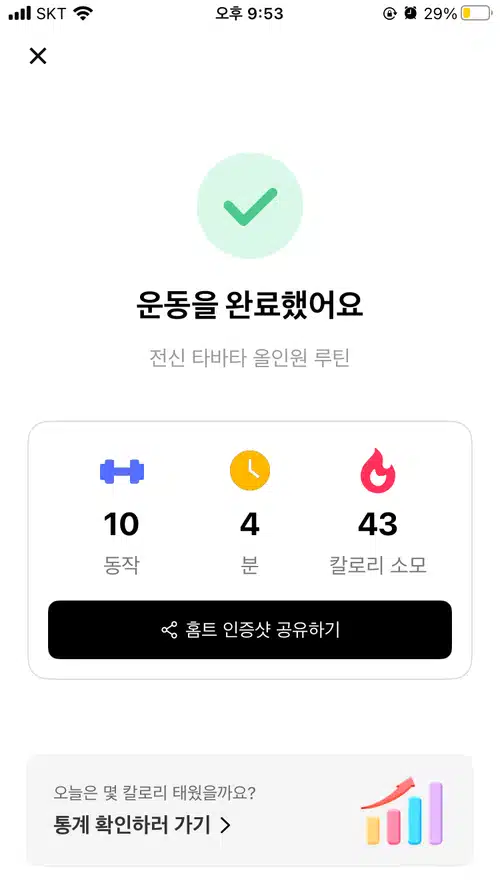
Task: Tap the blue dumbbell icon
Action: point(122,472)
